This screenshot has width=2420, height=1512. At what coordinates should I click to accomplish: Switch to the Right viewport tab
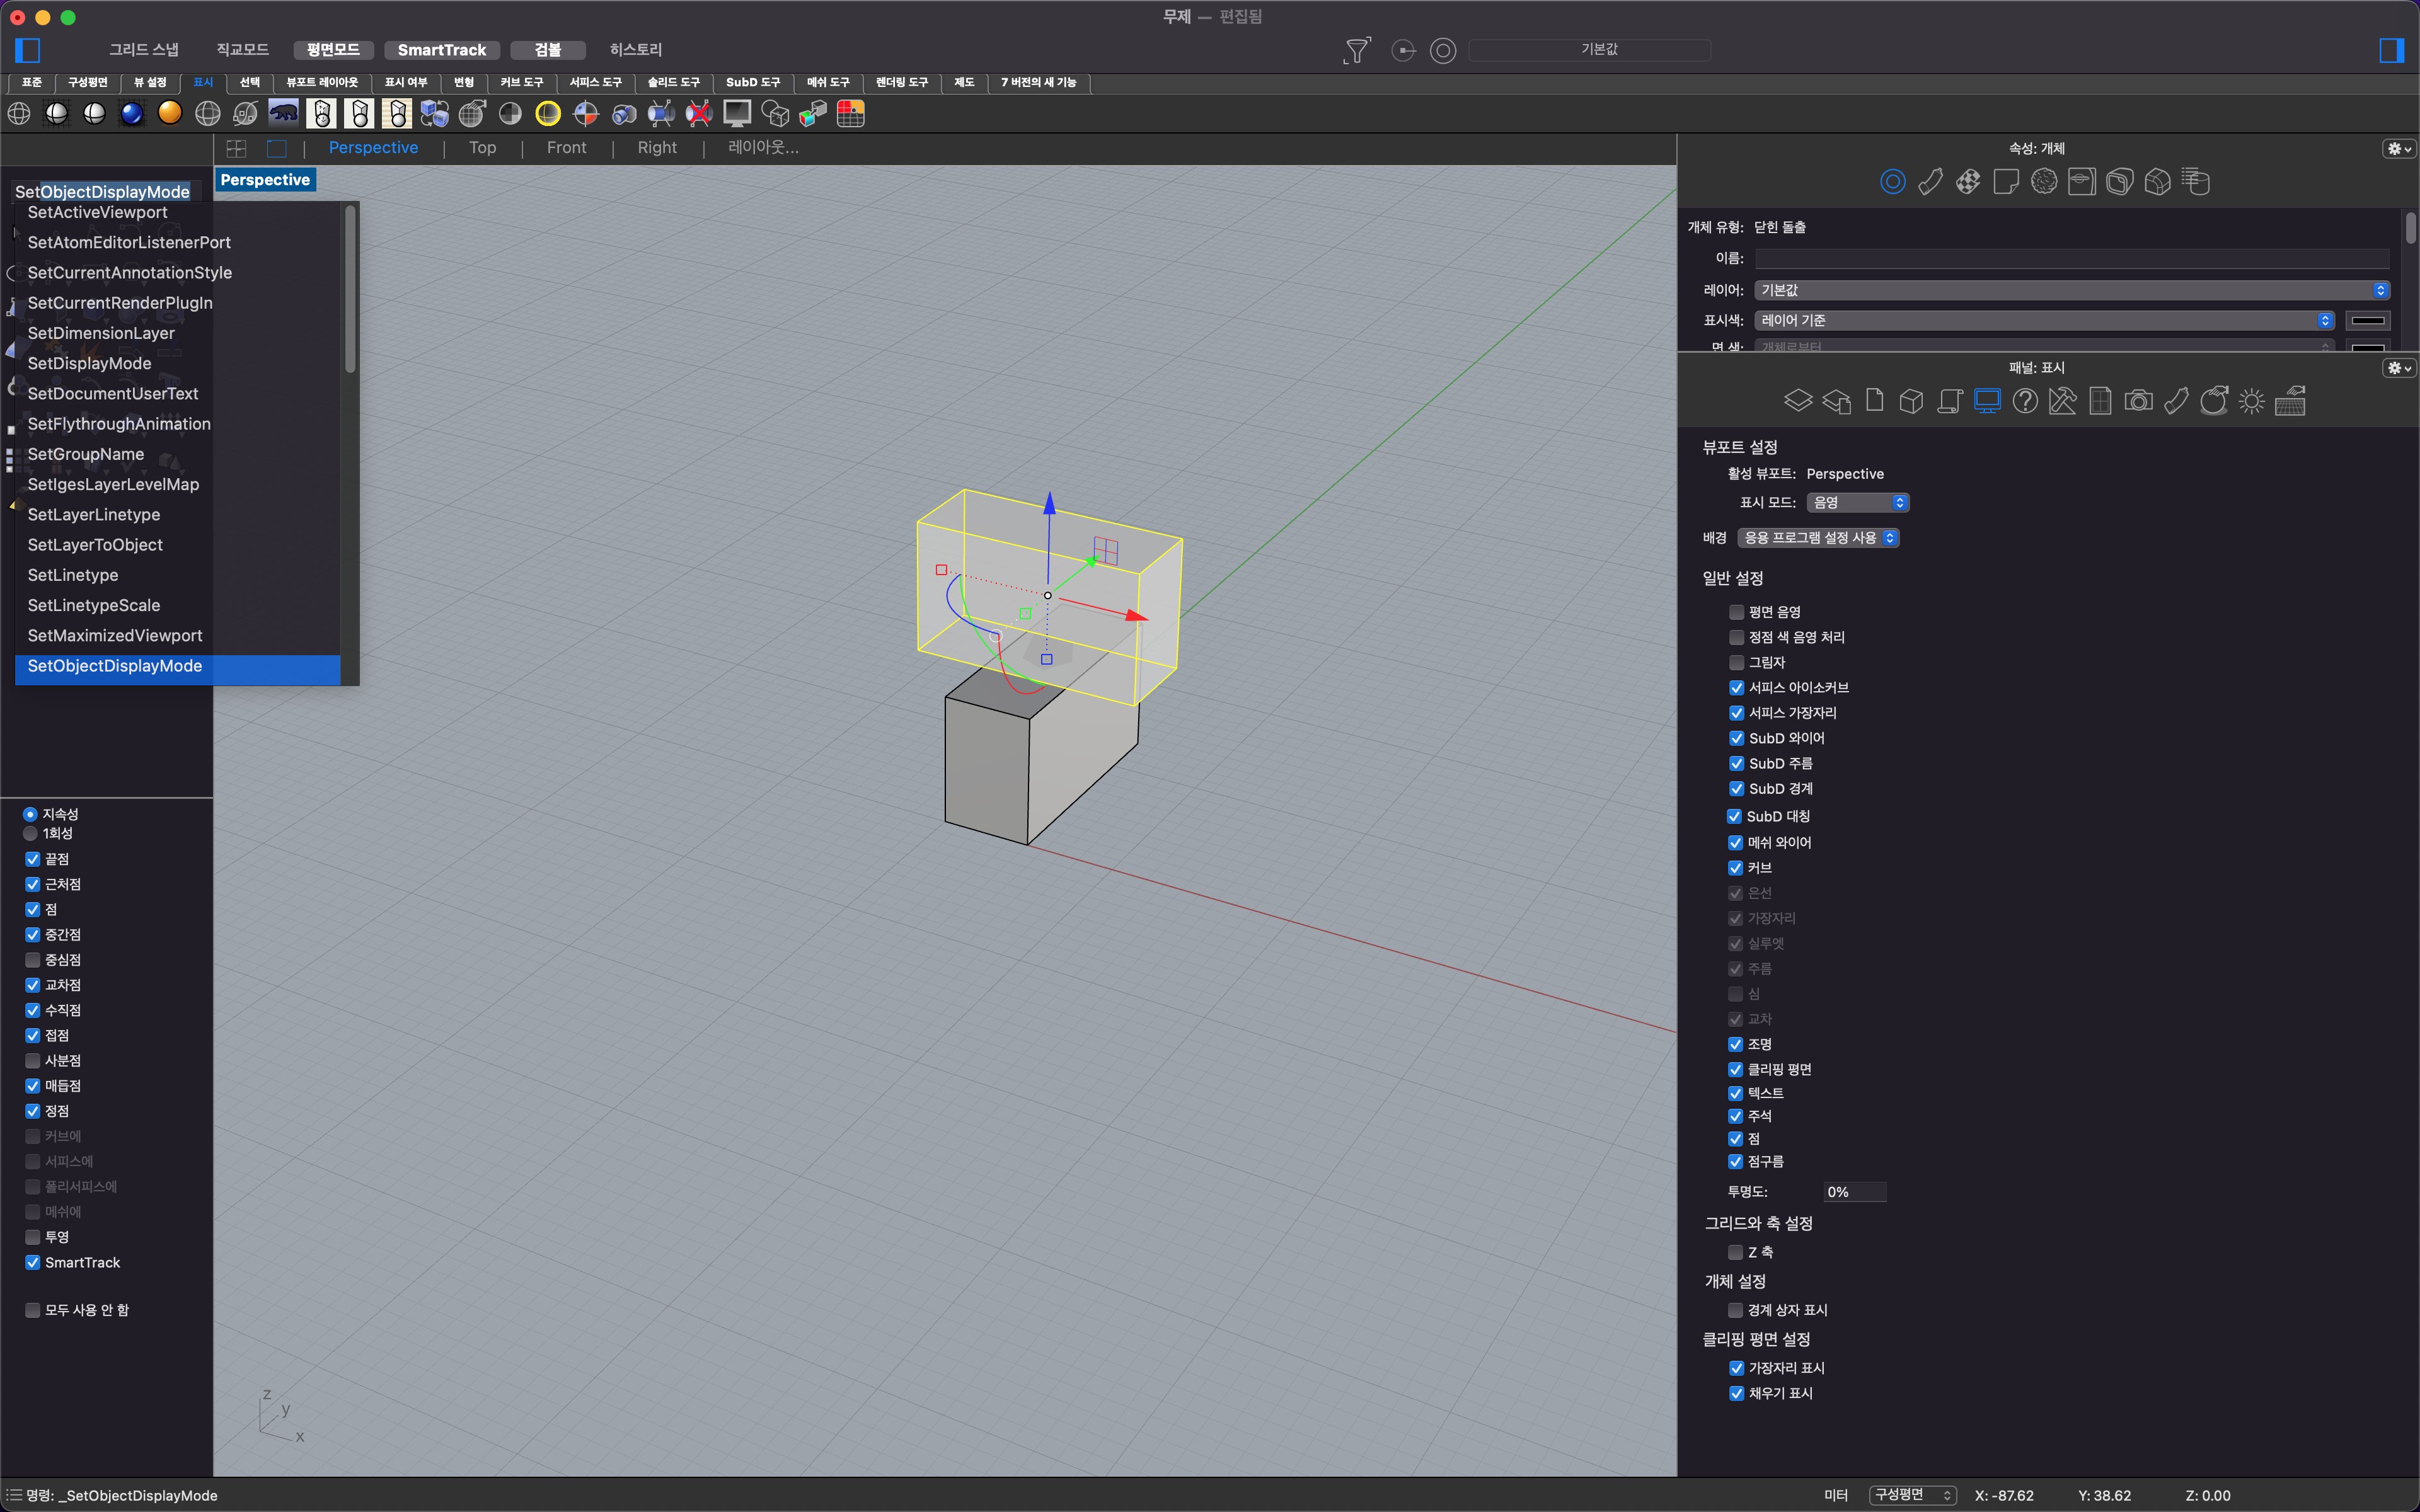(657, 148)
